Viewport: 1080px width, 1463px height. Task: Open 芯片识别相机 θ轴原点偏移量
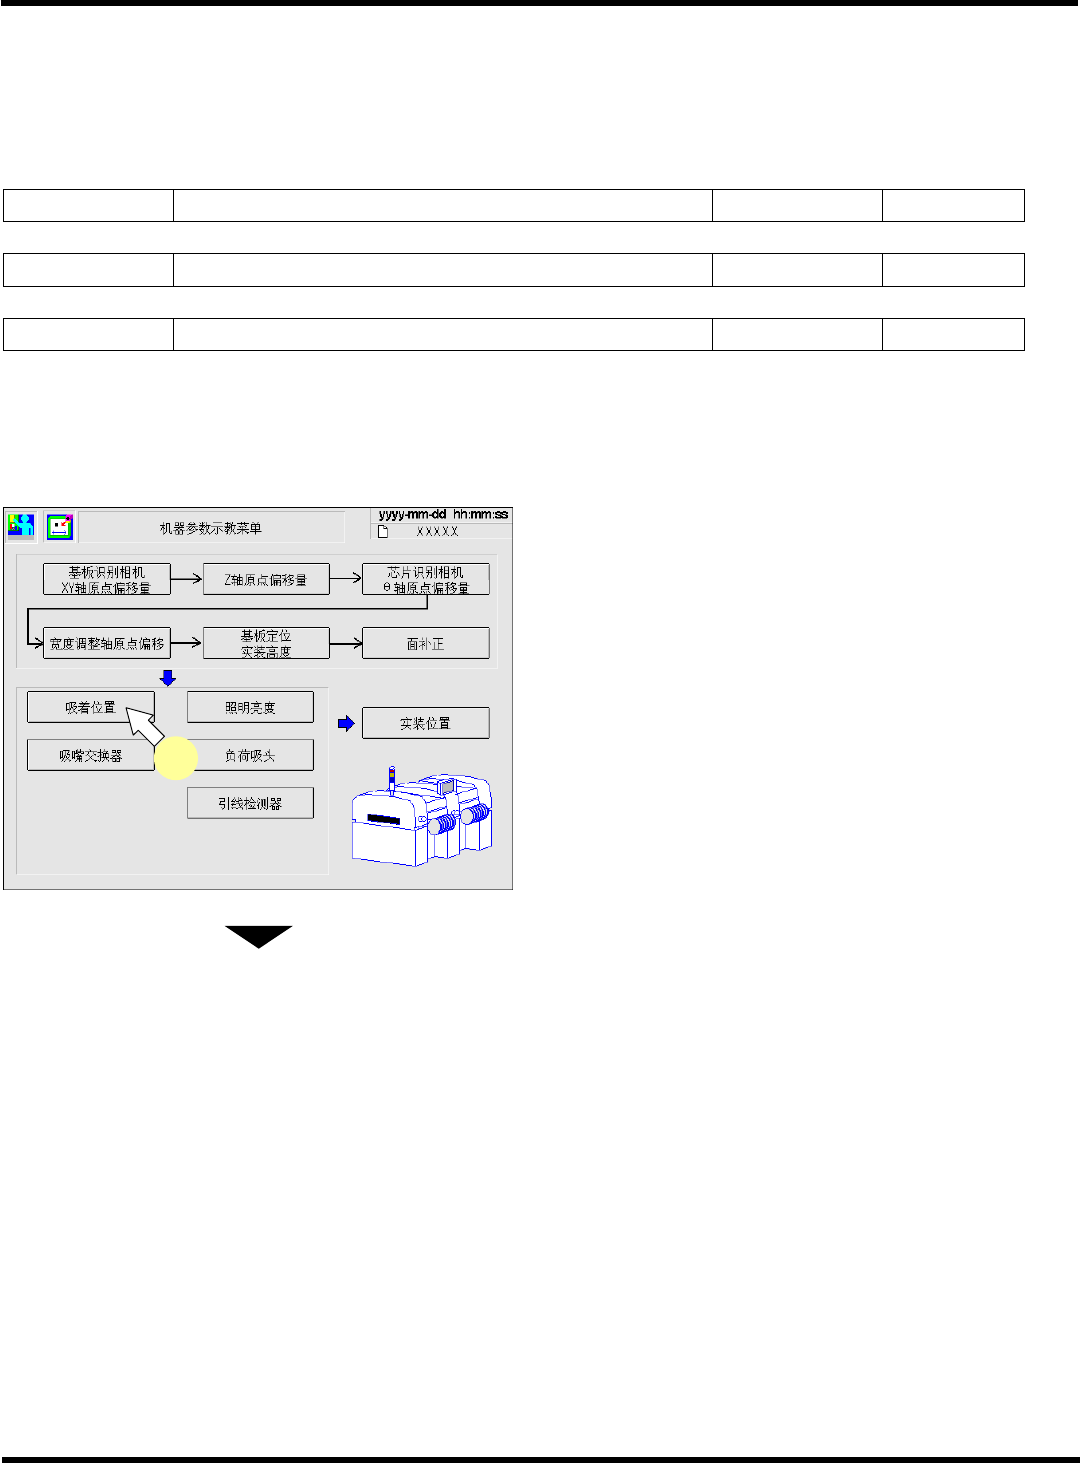pos(425,580)
